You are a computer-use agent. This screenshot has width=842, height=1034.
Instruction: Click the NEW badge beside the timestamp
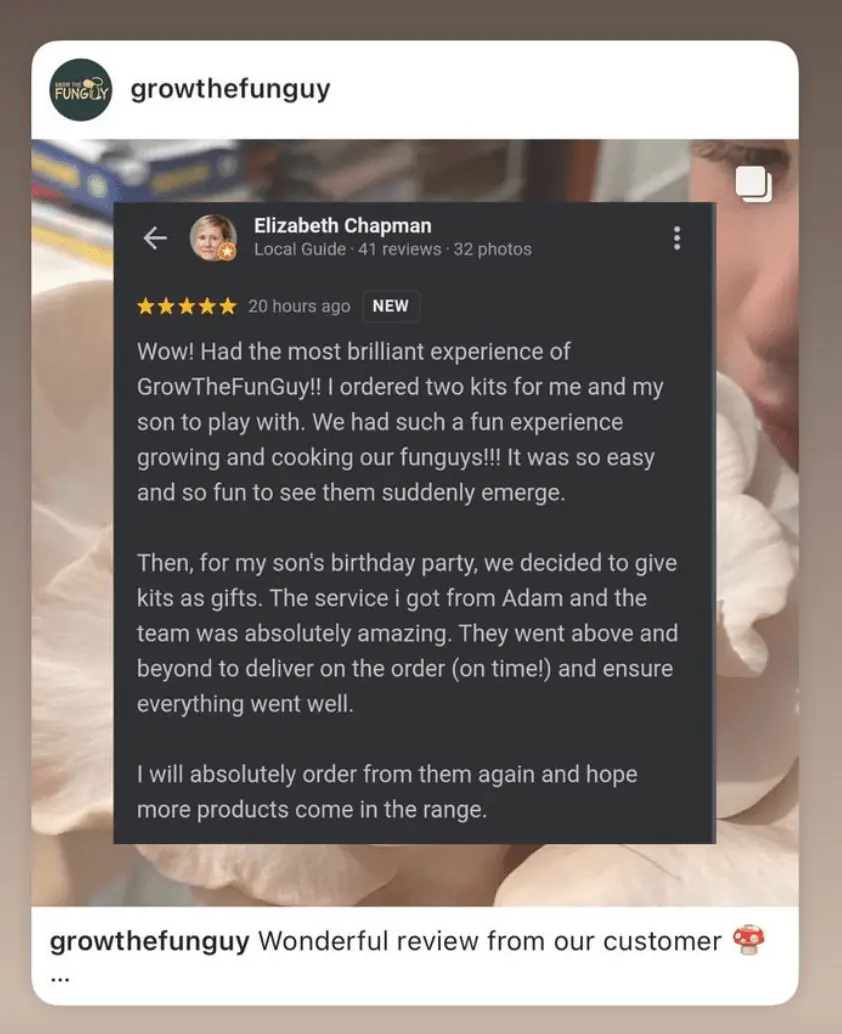(x=390, y=306)
